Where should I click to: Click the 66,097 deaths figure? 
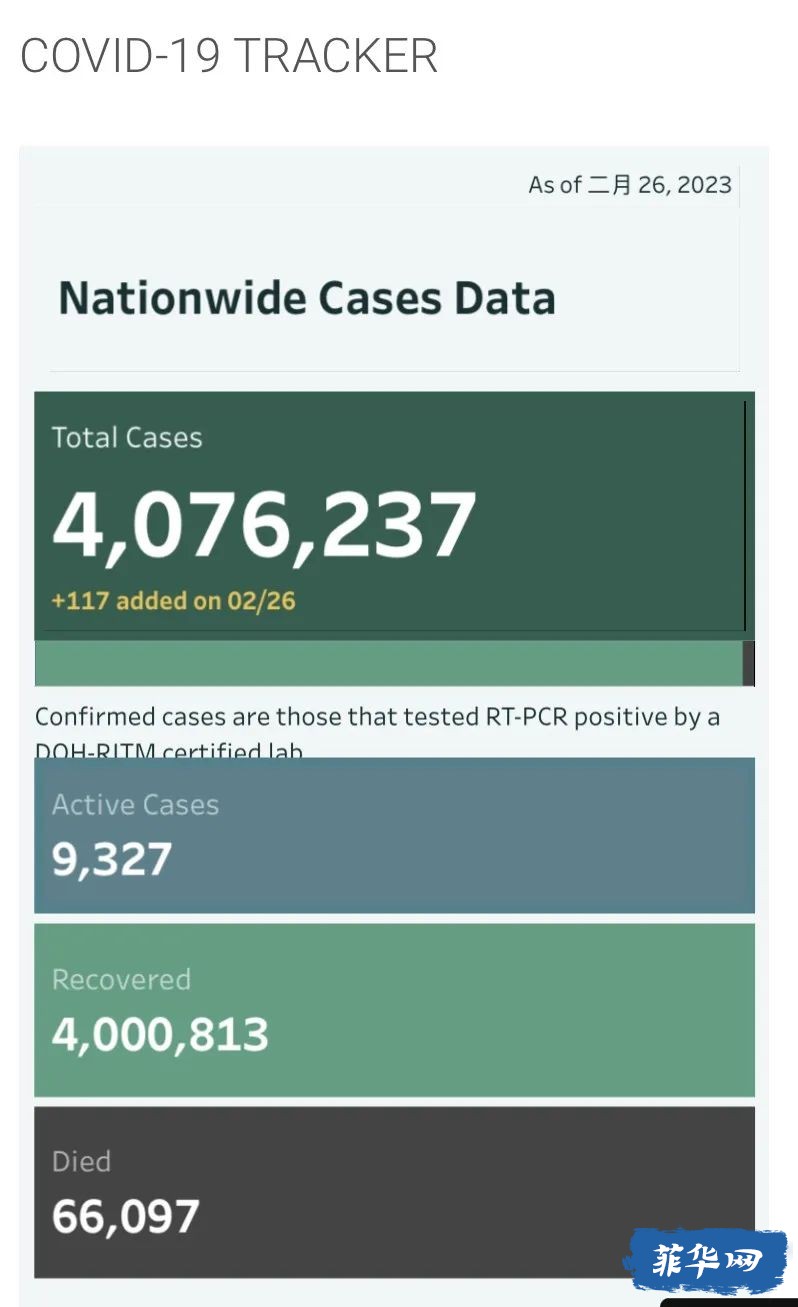click(126, 1216)
